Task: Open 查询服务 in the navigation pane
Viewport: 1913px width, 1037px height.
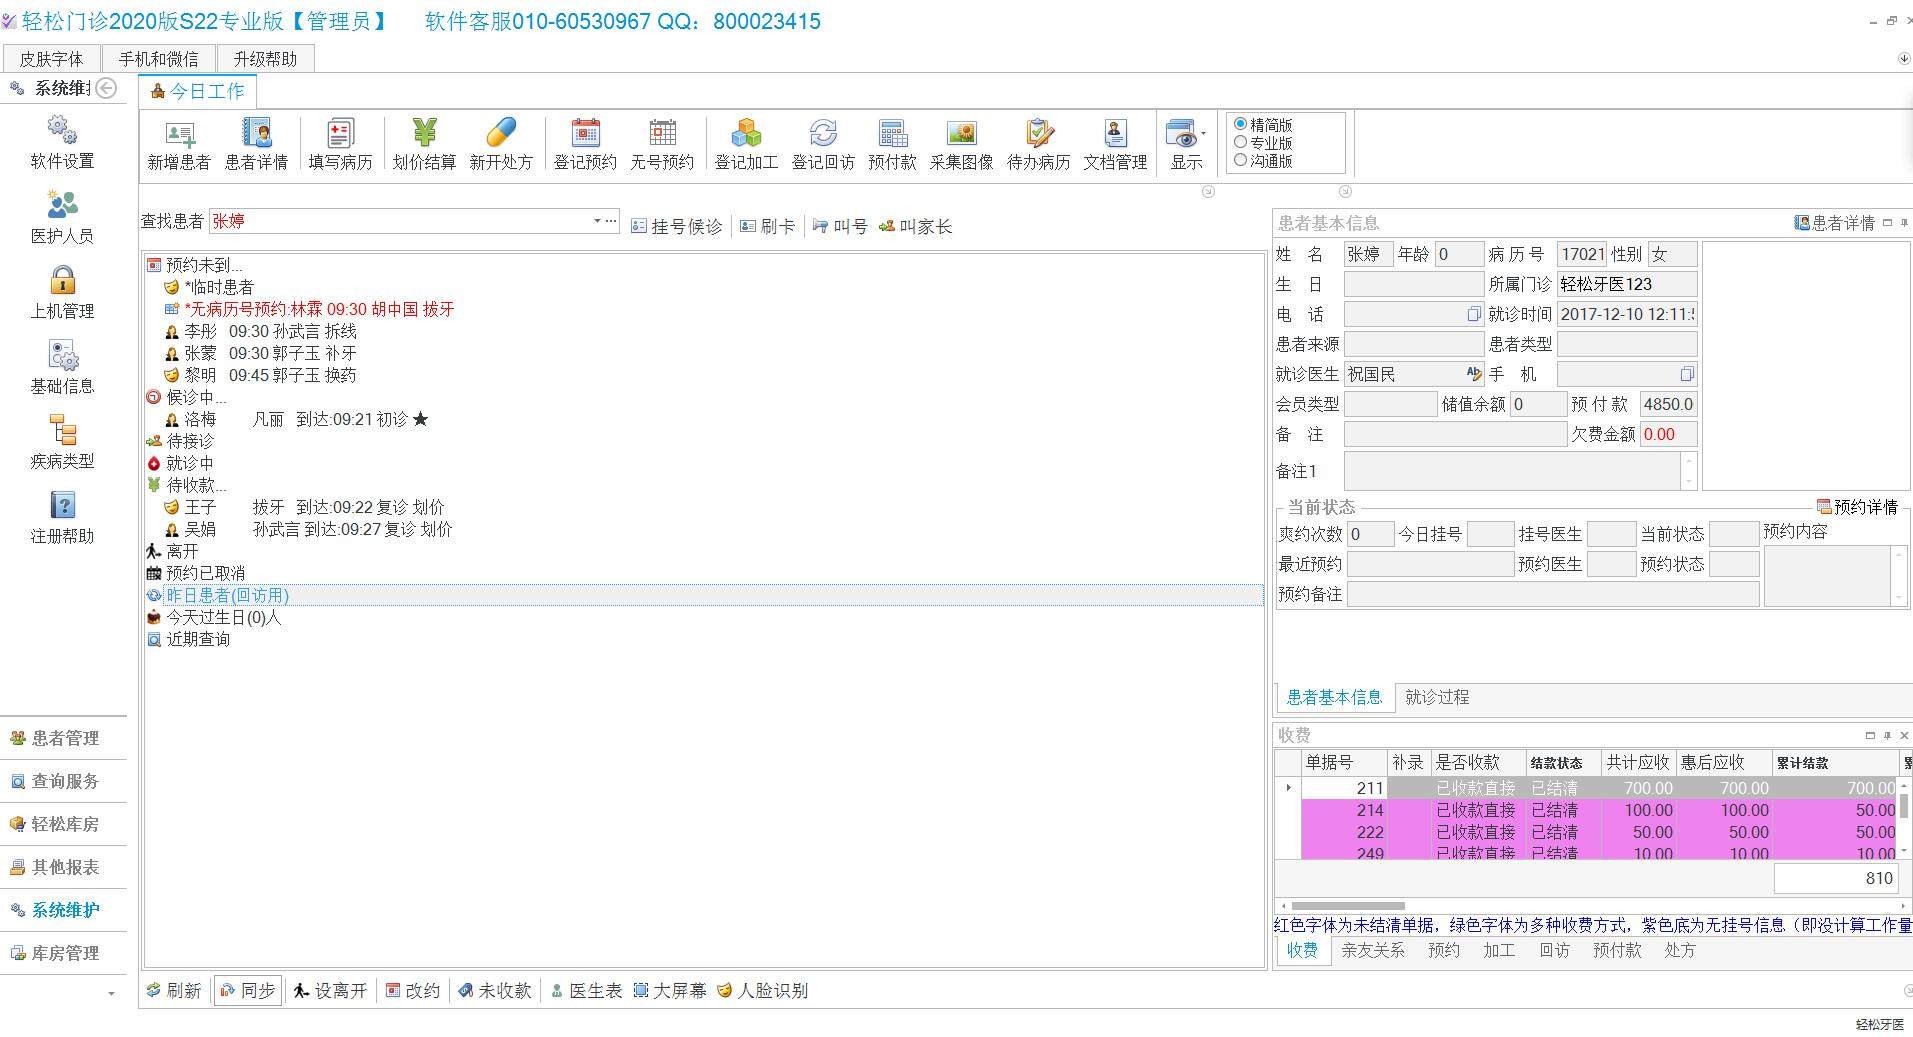Action: (x=64, y=781)
